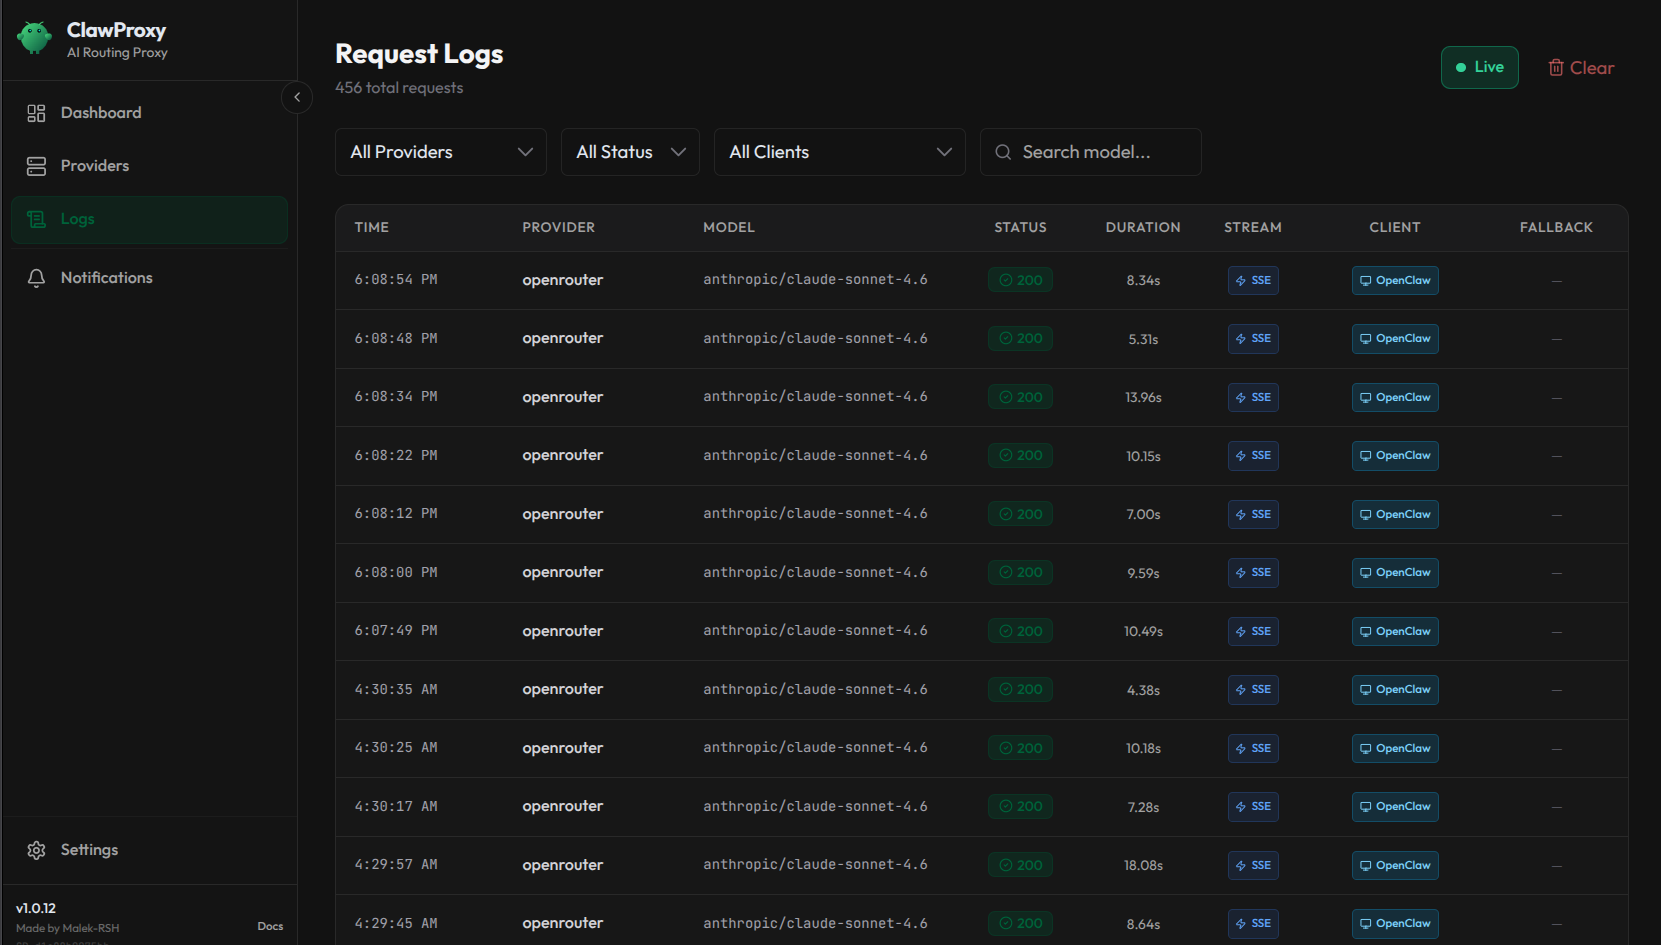The width and height of the screenshot is (1661, 945).
Task: Click the MODEL column header
Action: tap(729, 227)
